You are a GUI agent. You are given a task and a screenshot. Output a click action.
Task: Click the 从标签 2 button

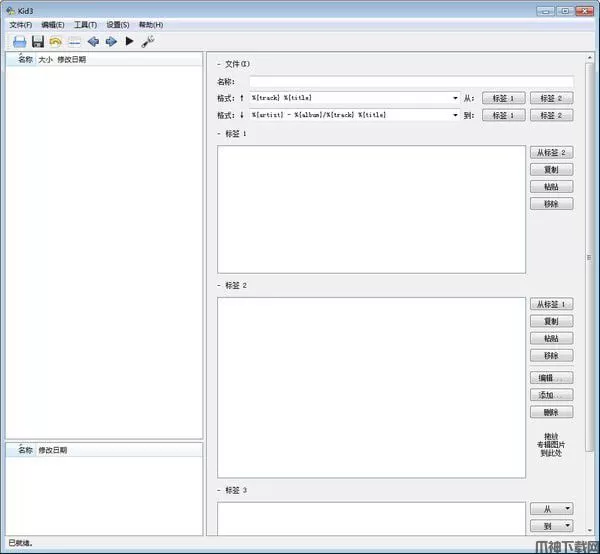(551, 152)
